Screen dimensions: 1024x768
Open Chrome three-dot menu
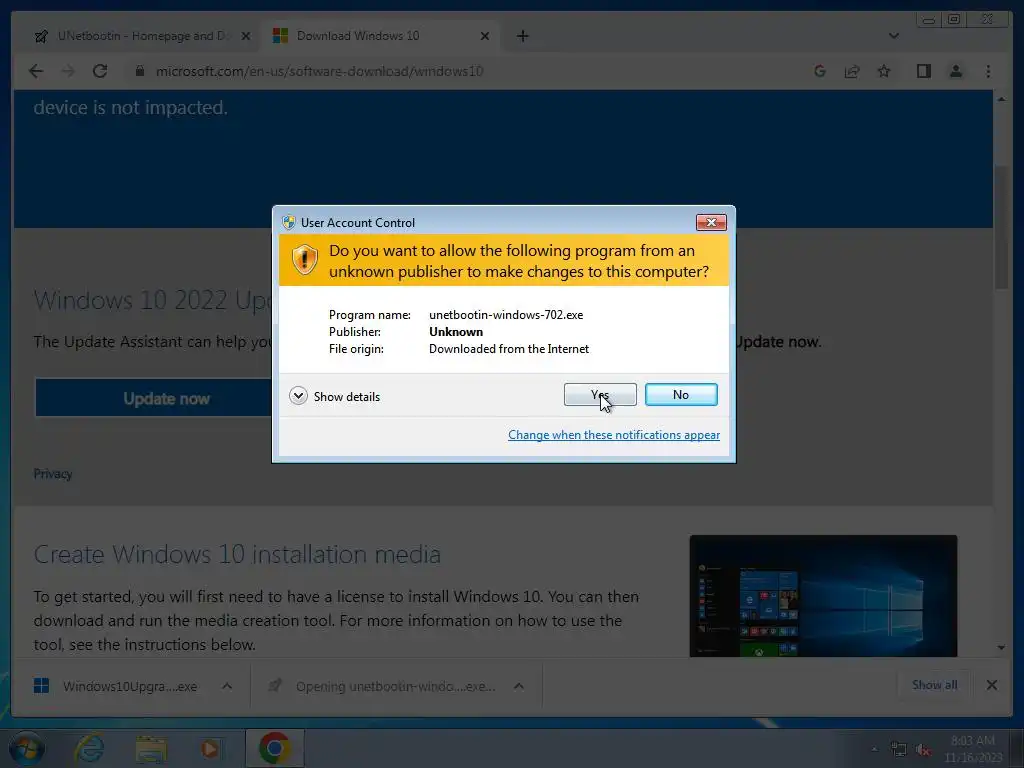988,71
